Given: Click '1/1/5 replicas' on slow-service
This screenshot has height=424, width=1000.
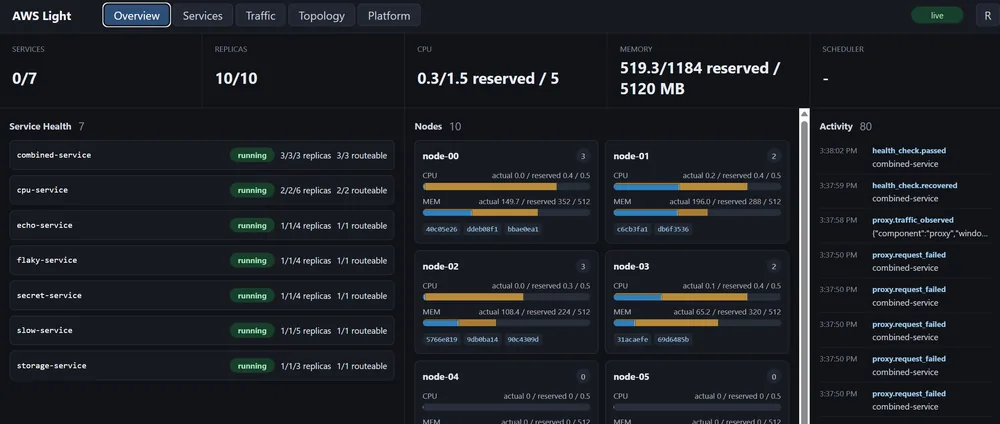Looking at the screenshot, I should [305, 330].
